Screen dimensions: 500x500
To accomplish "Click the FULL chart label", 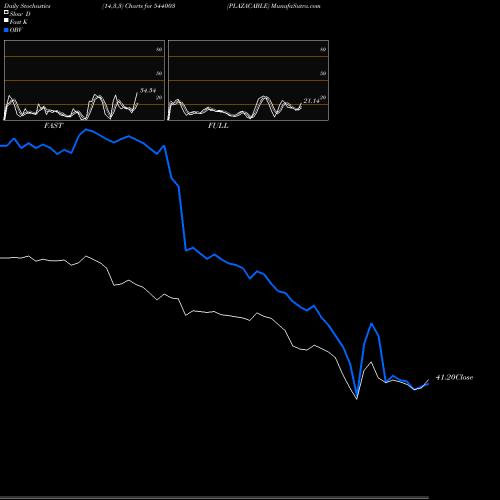I will click(x=218, y=126).
